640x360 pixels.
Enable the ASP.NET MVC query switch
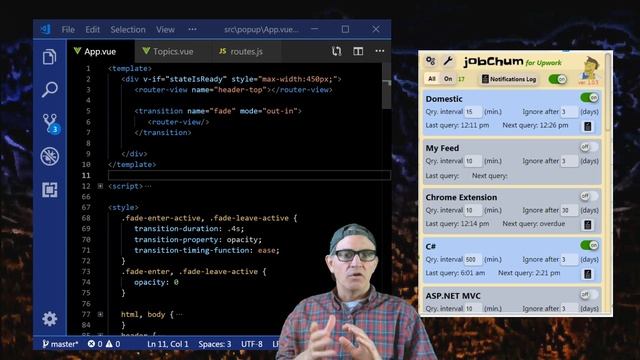pyautogui.click(x=589, y=294)
